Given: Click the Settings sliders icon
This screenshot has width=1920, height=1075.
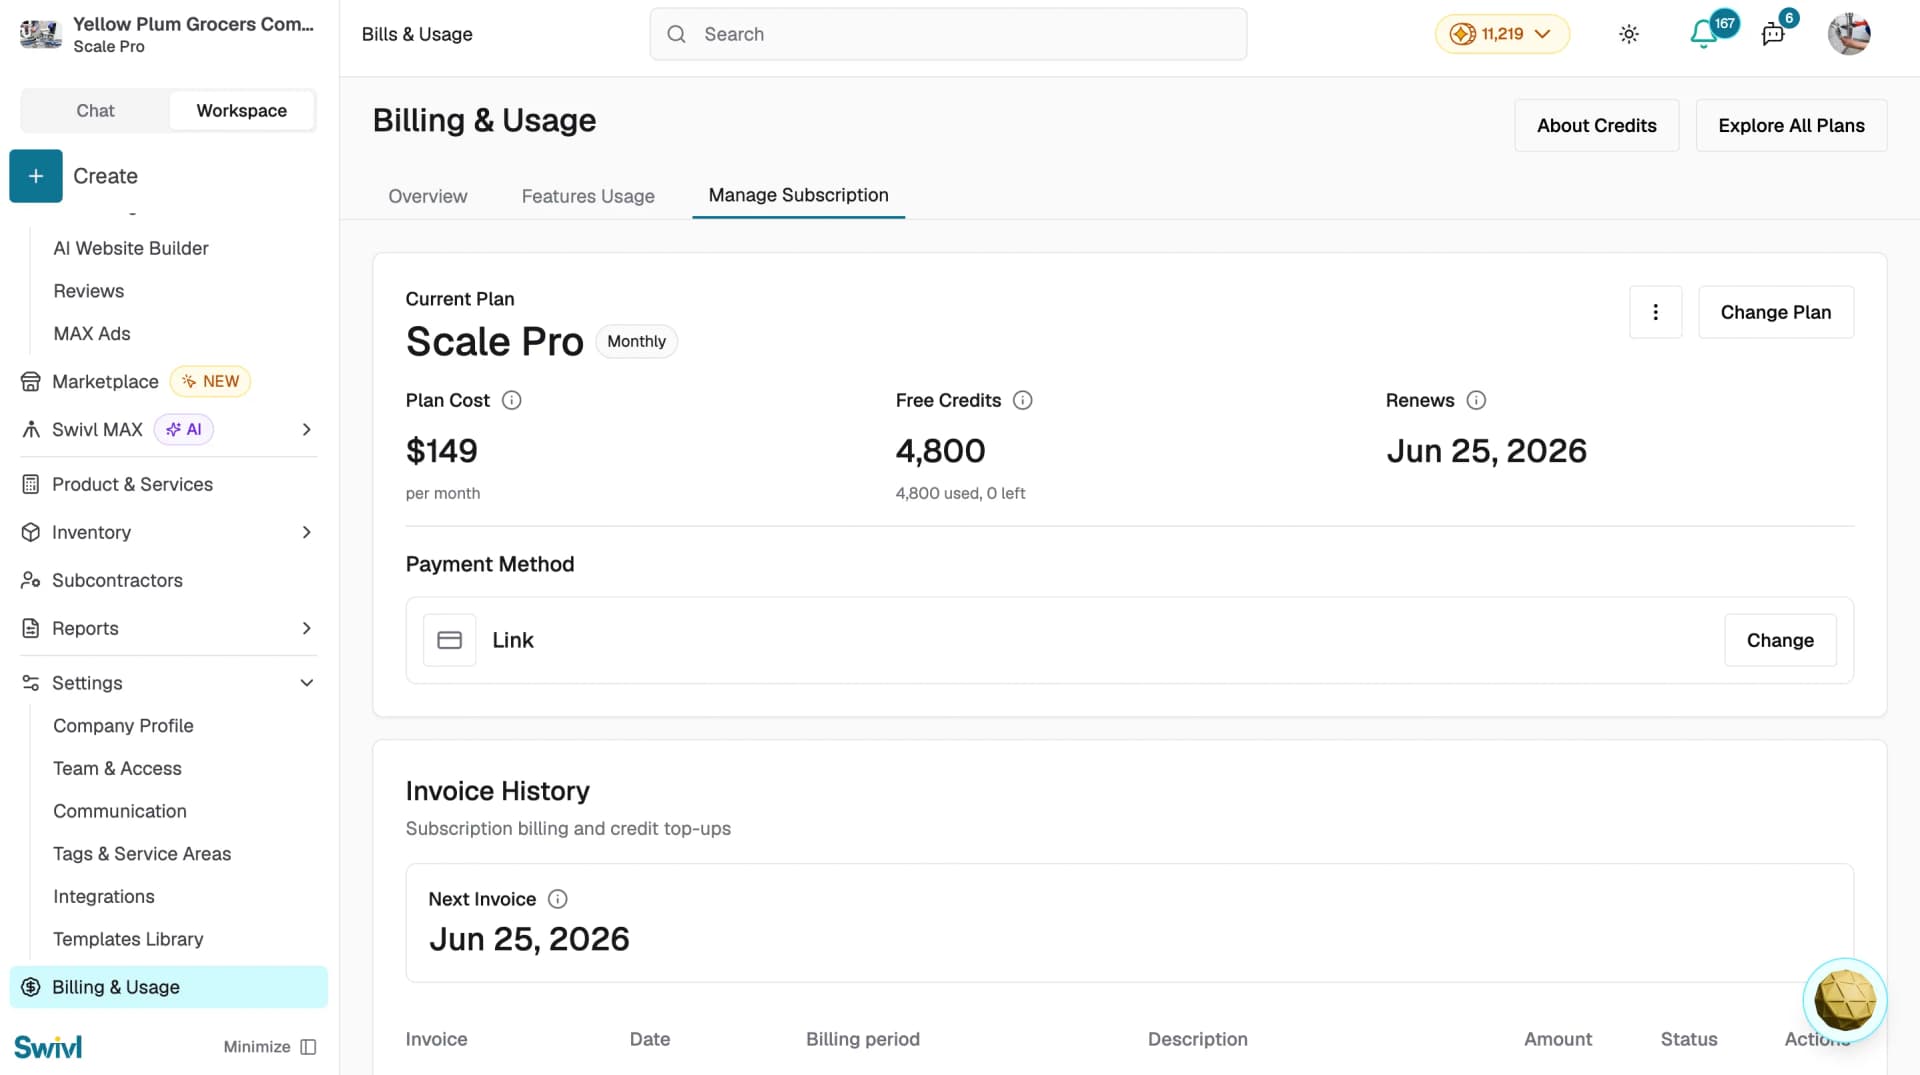Looking at the screenshot, I should (31, 683).
